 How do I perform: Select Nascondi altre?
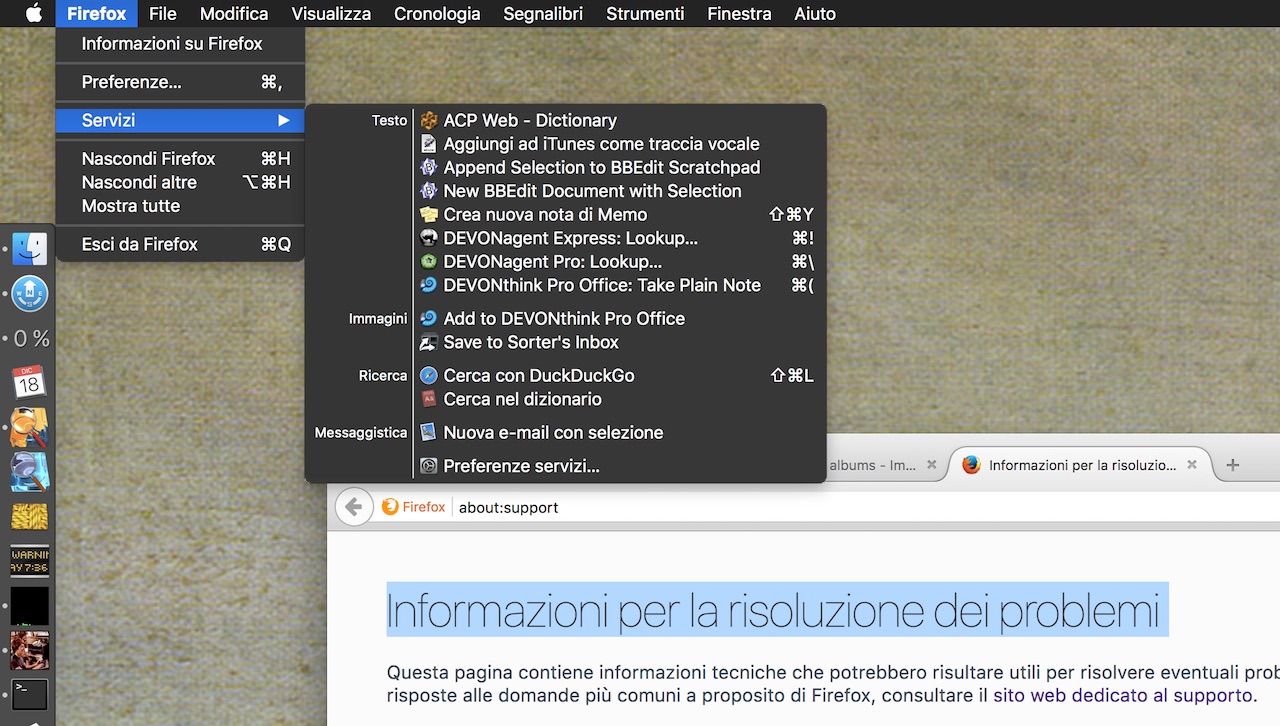(x=180, y=182)
